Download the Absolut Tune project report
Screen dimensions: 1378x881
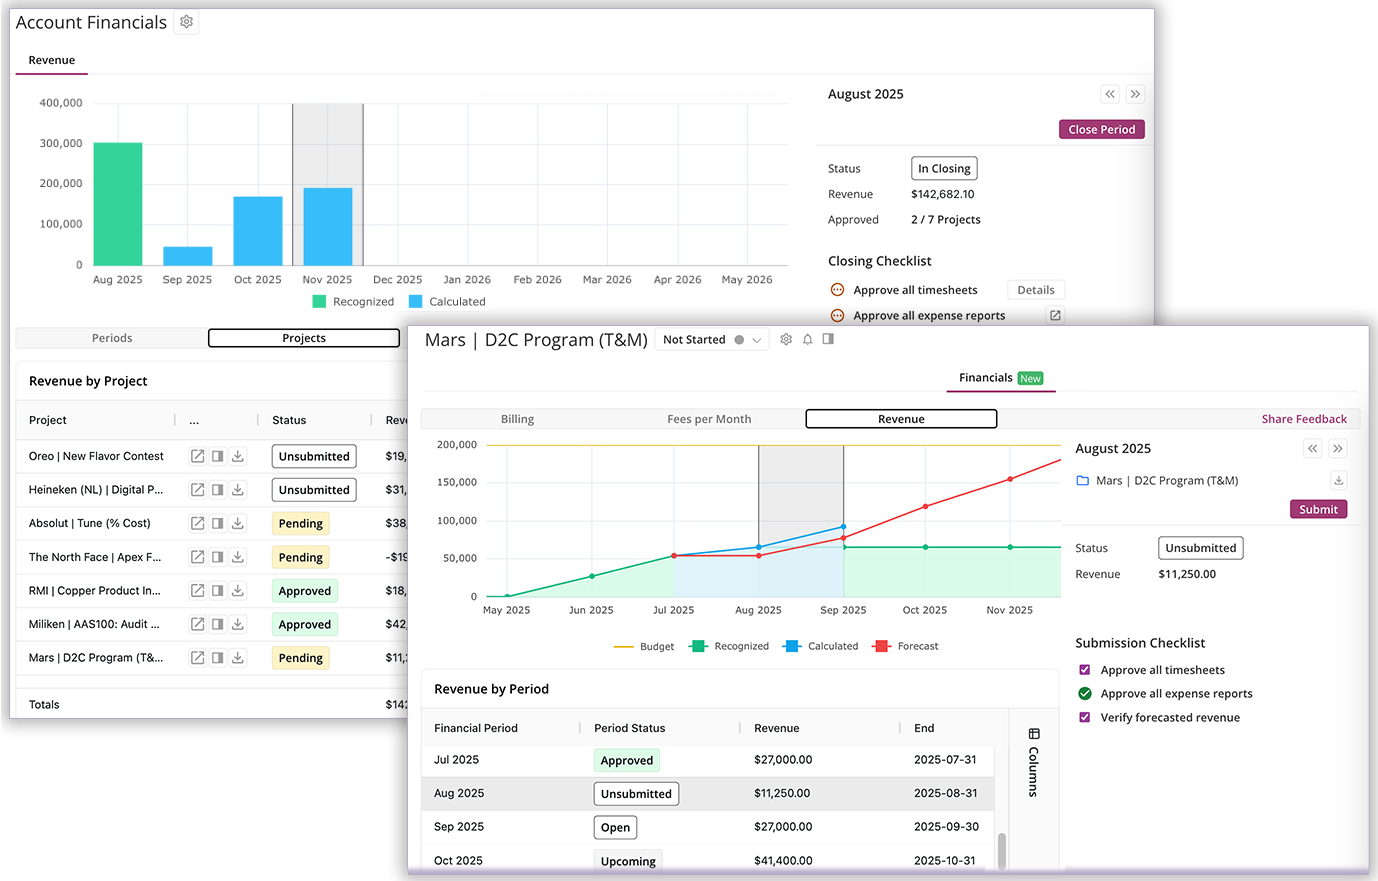click(239, 523)
